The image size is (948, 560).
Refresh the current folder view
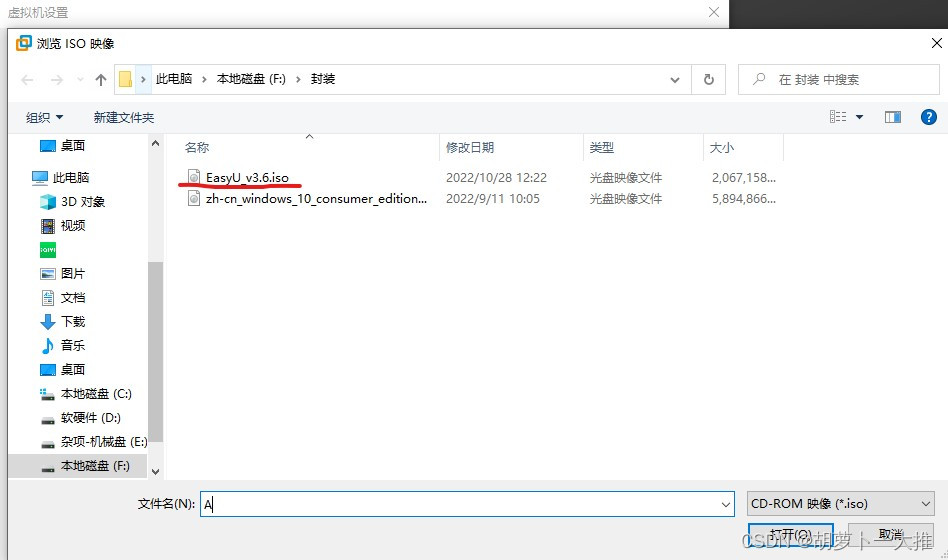point(709,79)
